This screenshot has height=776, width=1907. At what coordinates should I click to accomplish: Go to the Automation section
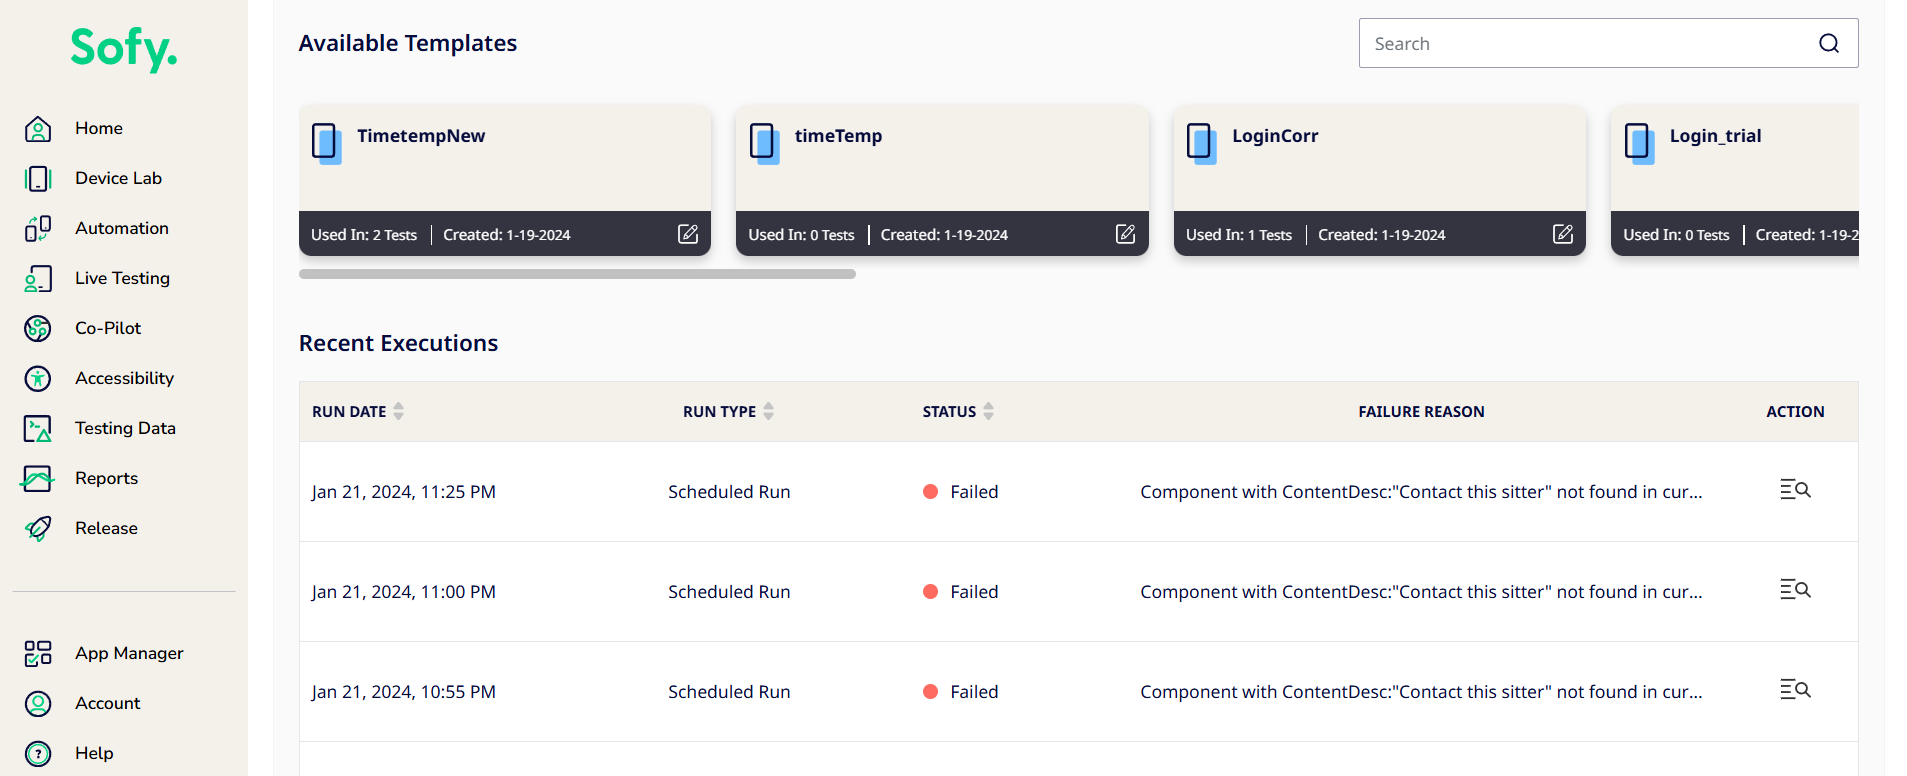(x=121, y=228)
